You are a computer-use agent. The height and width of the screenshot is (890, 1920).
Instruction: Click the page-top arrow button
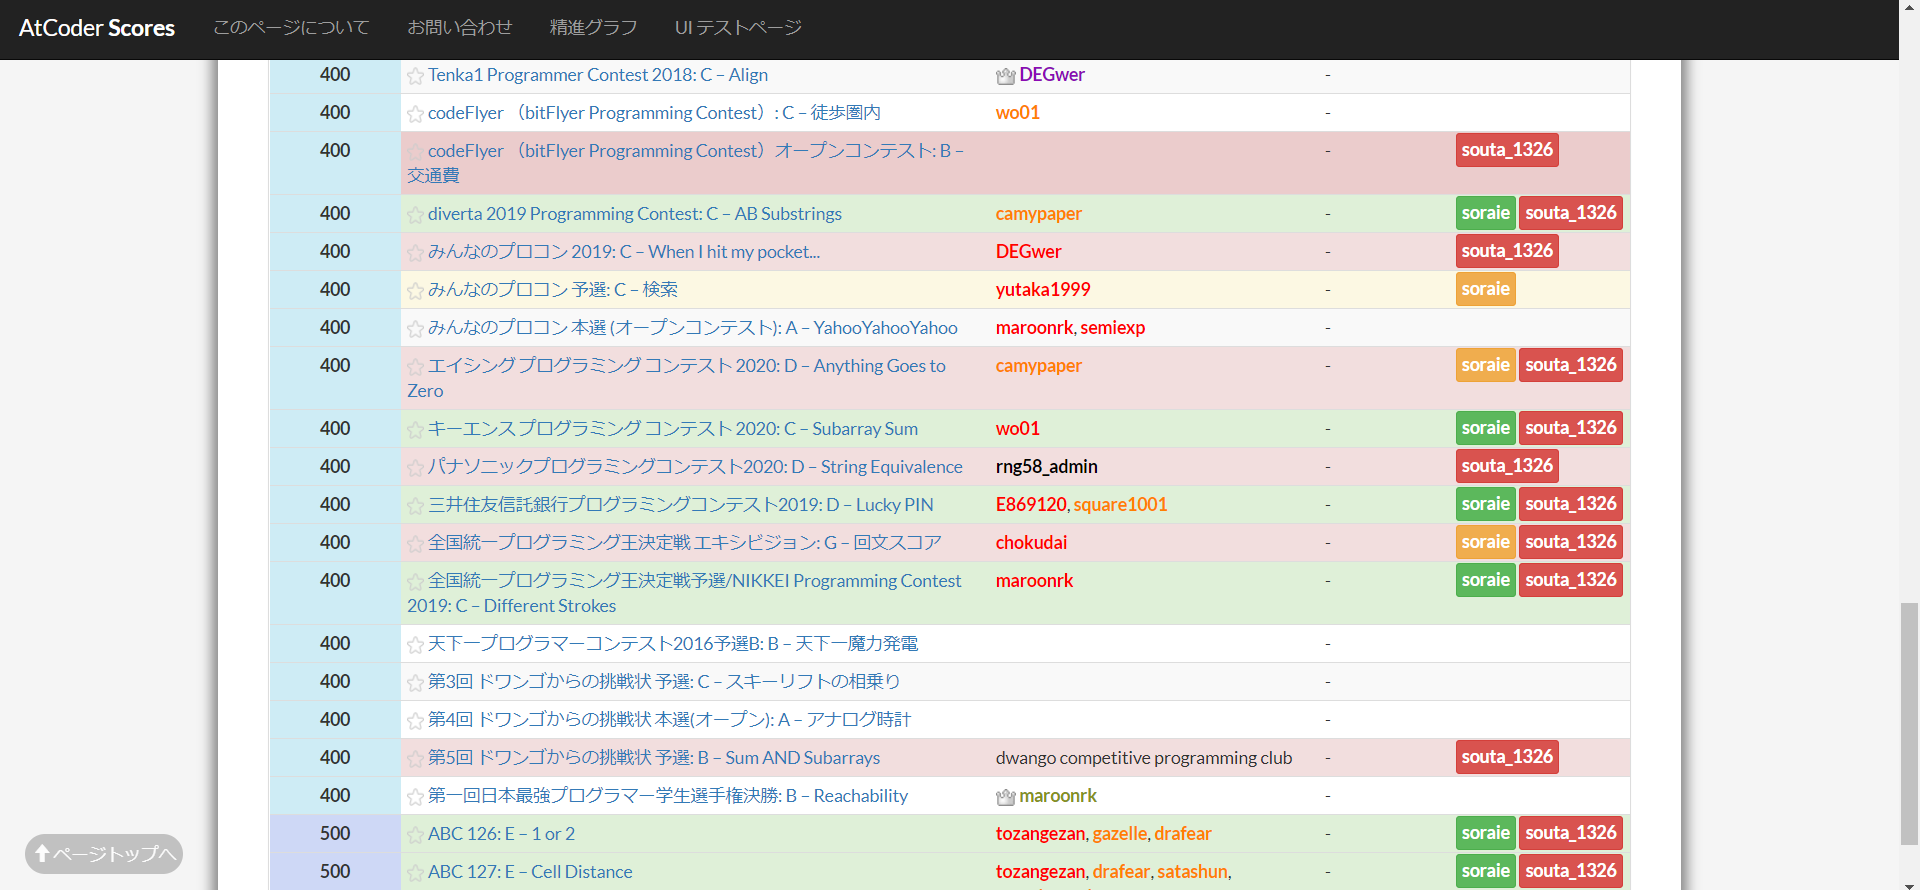[x=104, y=854]
